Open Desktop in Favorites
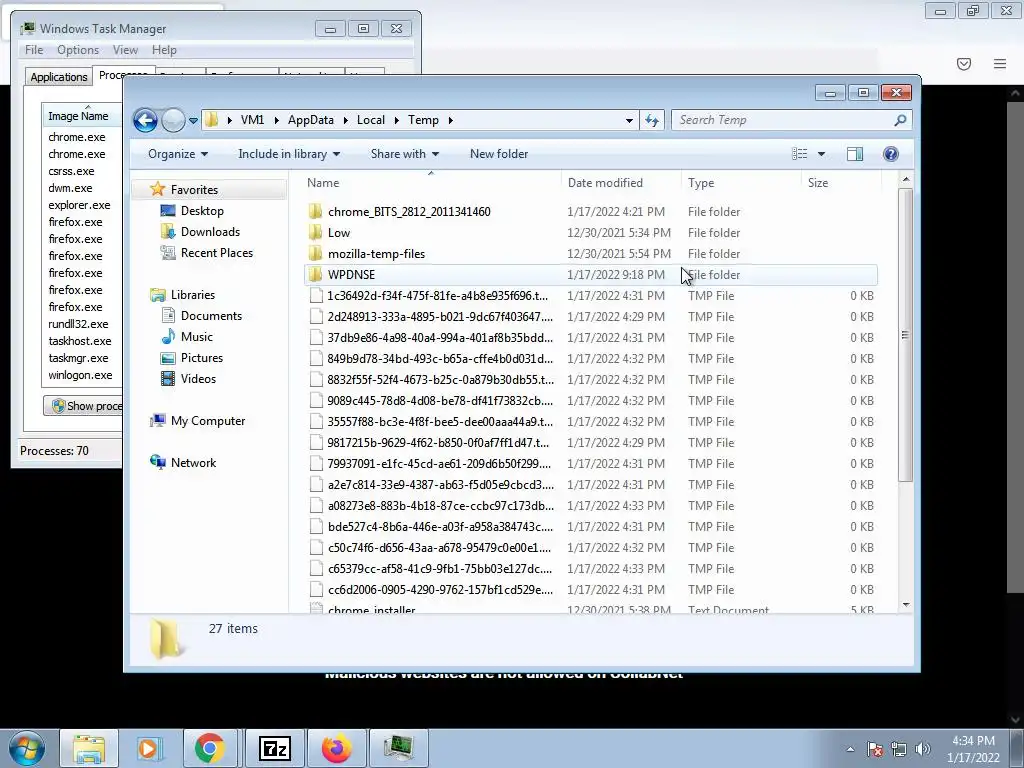The height and width of the screenshot is (768, 1024). click(202, 211)
